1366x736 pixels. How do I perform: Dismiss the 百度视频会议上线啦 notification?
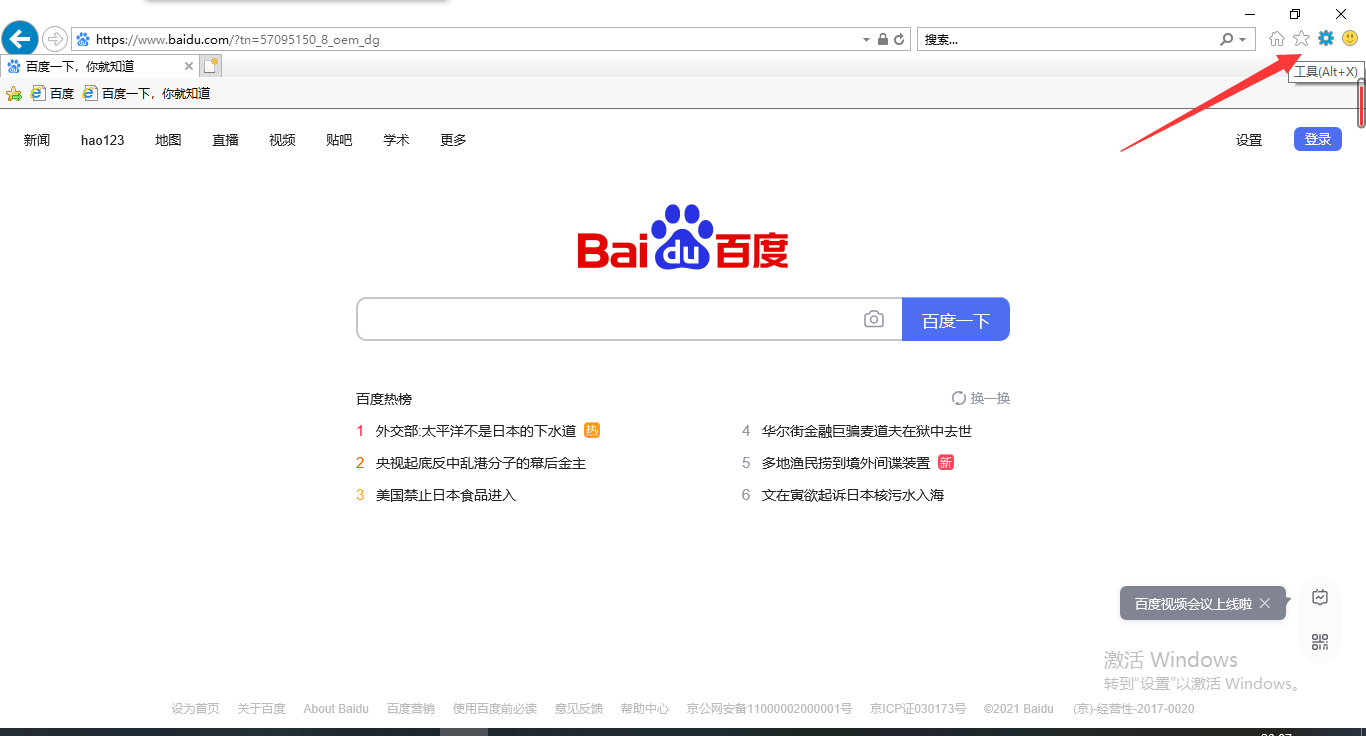(1266, 603)
